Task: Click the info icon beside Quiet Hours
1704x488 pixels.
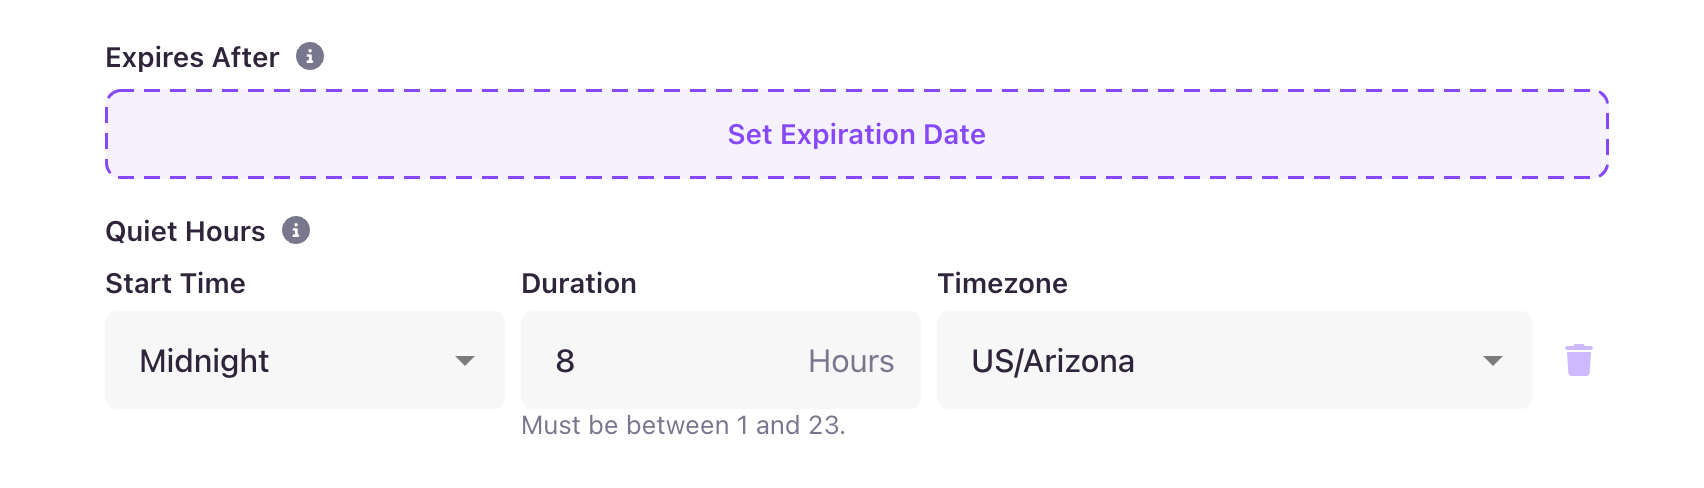Action: 296,230
